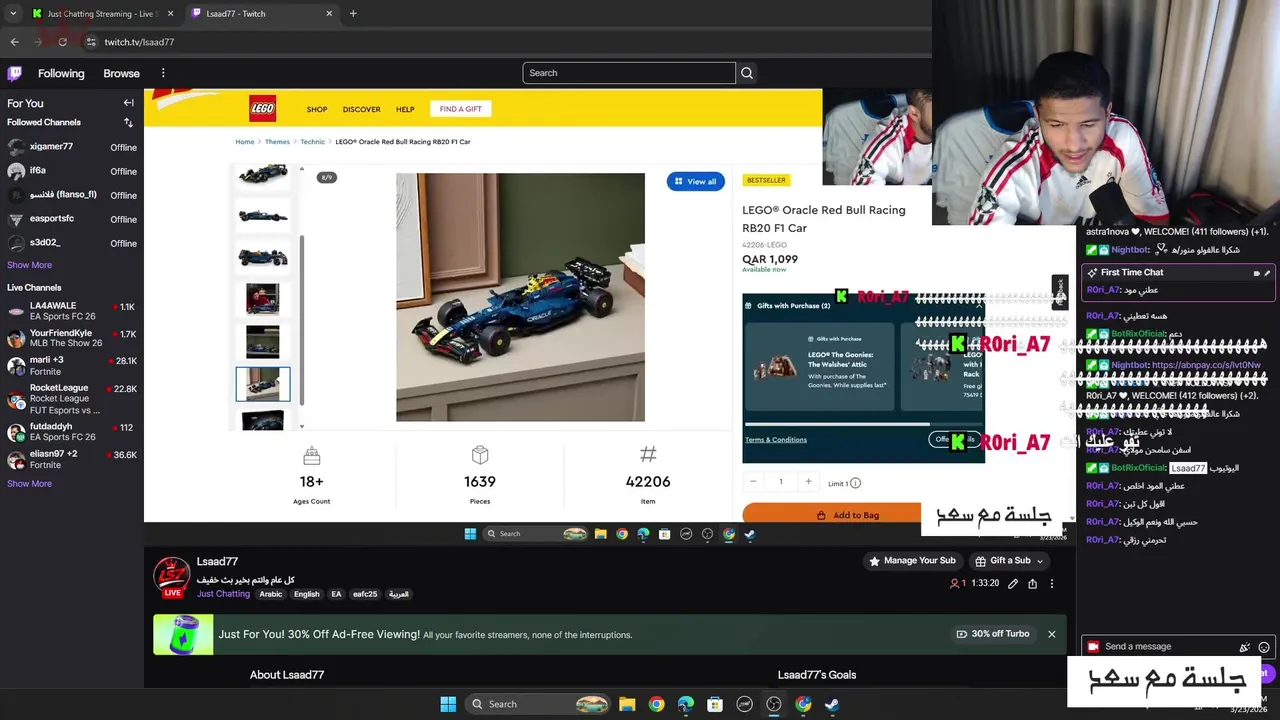Open LA4AWALE live channel
Image resolution: width=1280 pixels, height=720 pixels.
pos(71,311)
